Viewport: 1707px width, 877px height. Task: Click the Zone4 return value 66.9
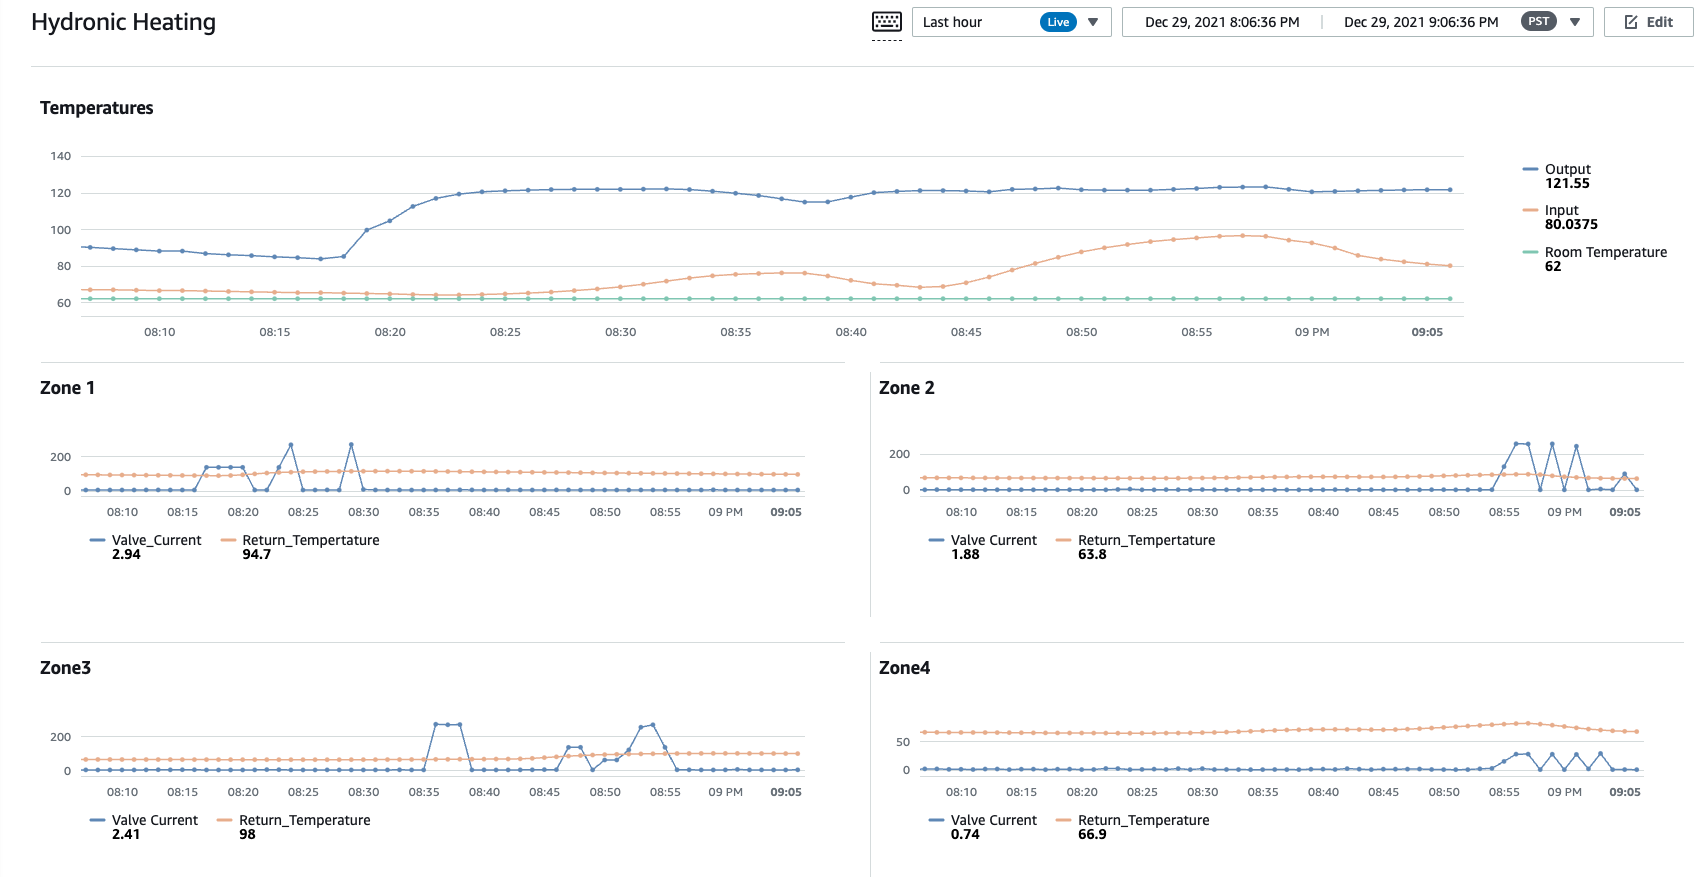(x=1092, y=834)
